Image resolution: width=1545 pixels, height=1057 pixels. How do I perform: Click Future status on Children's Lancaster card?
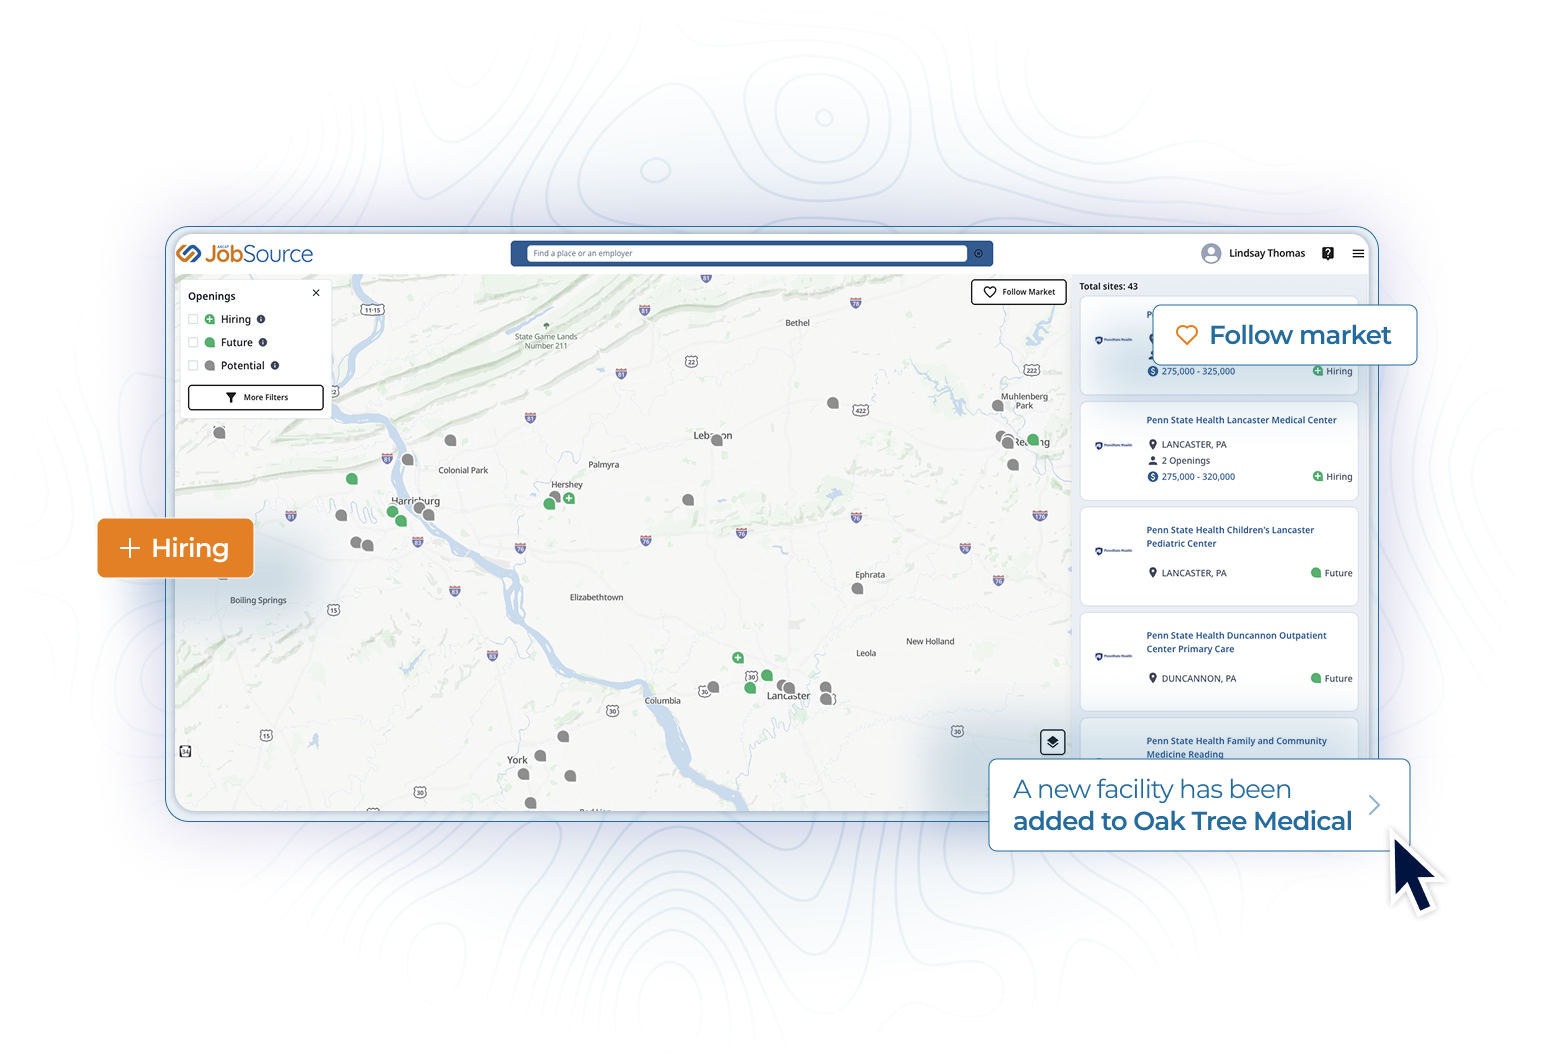pos(1332,573)
